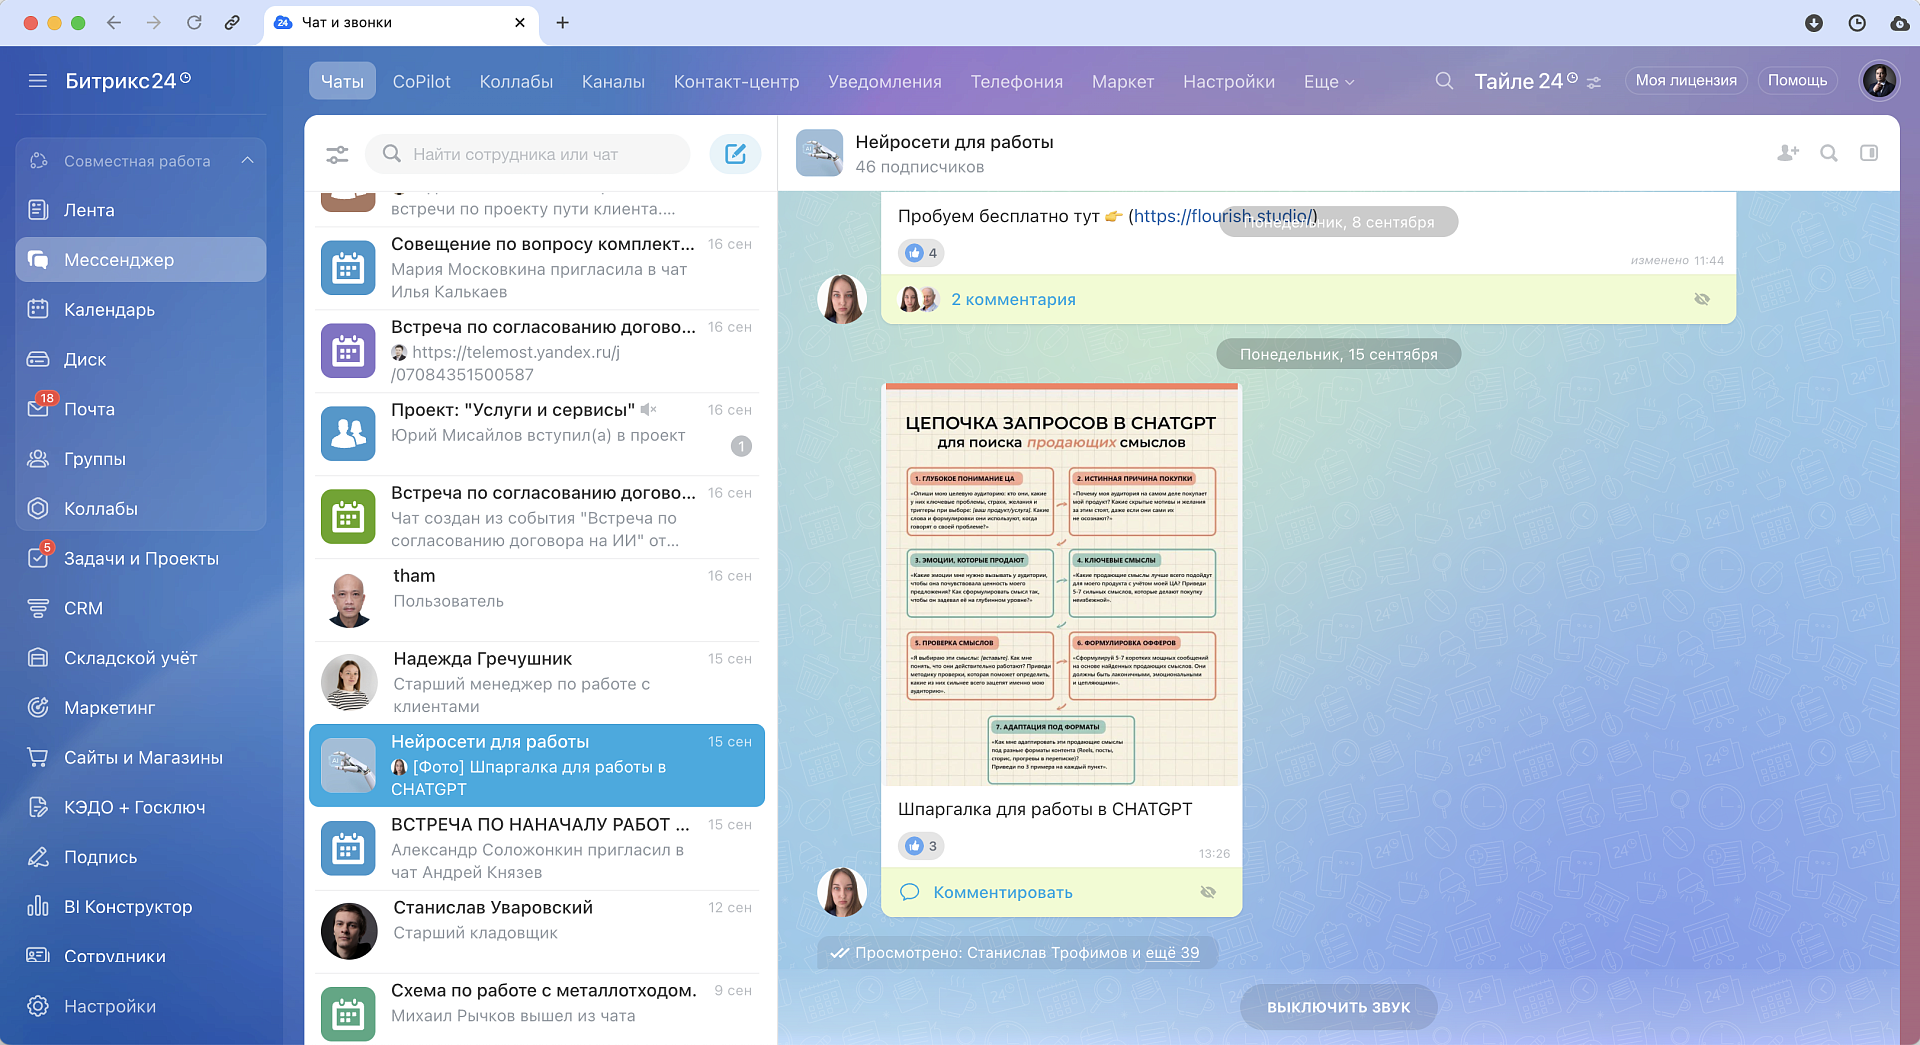Viewport: 1920px width, 1045px height.
Task: Toggle visibility of the Комментировать bar
Action: click(1208, 891)
